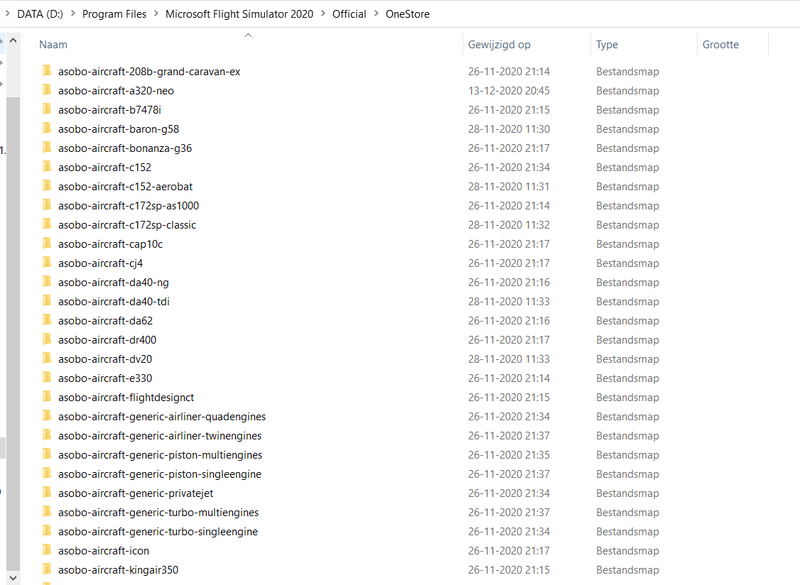Click folder icon of generic-airliner-quadengines
This screenshot has height=585, width=800.
point(47,416)
